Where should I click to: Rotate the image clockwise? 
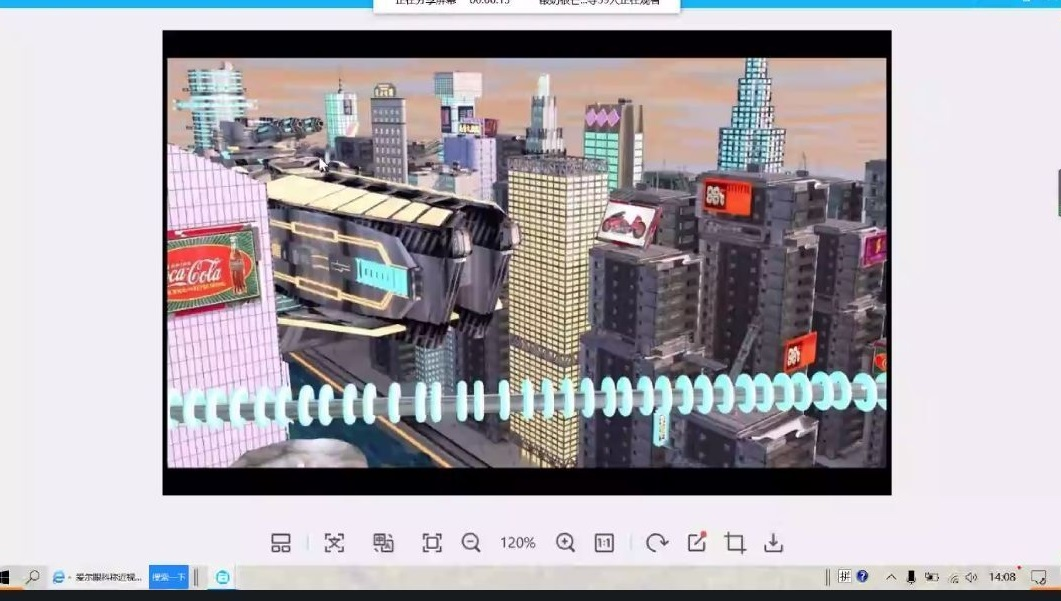656,543
